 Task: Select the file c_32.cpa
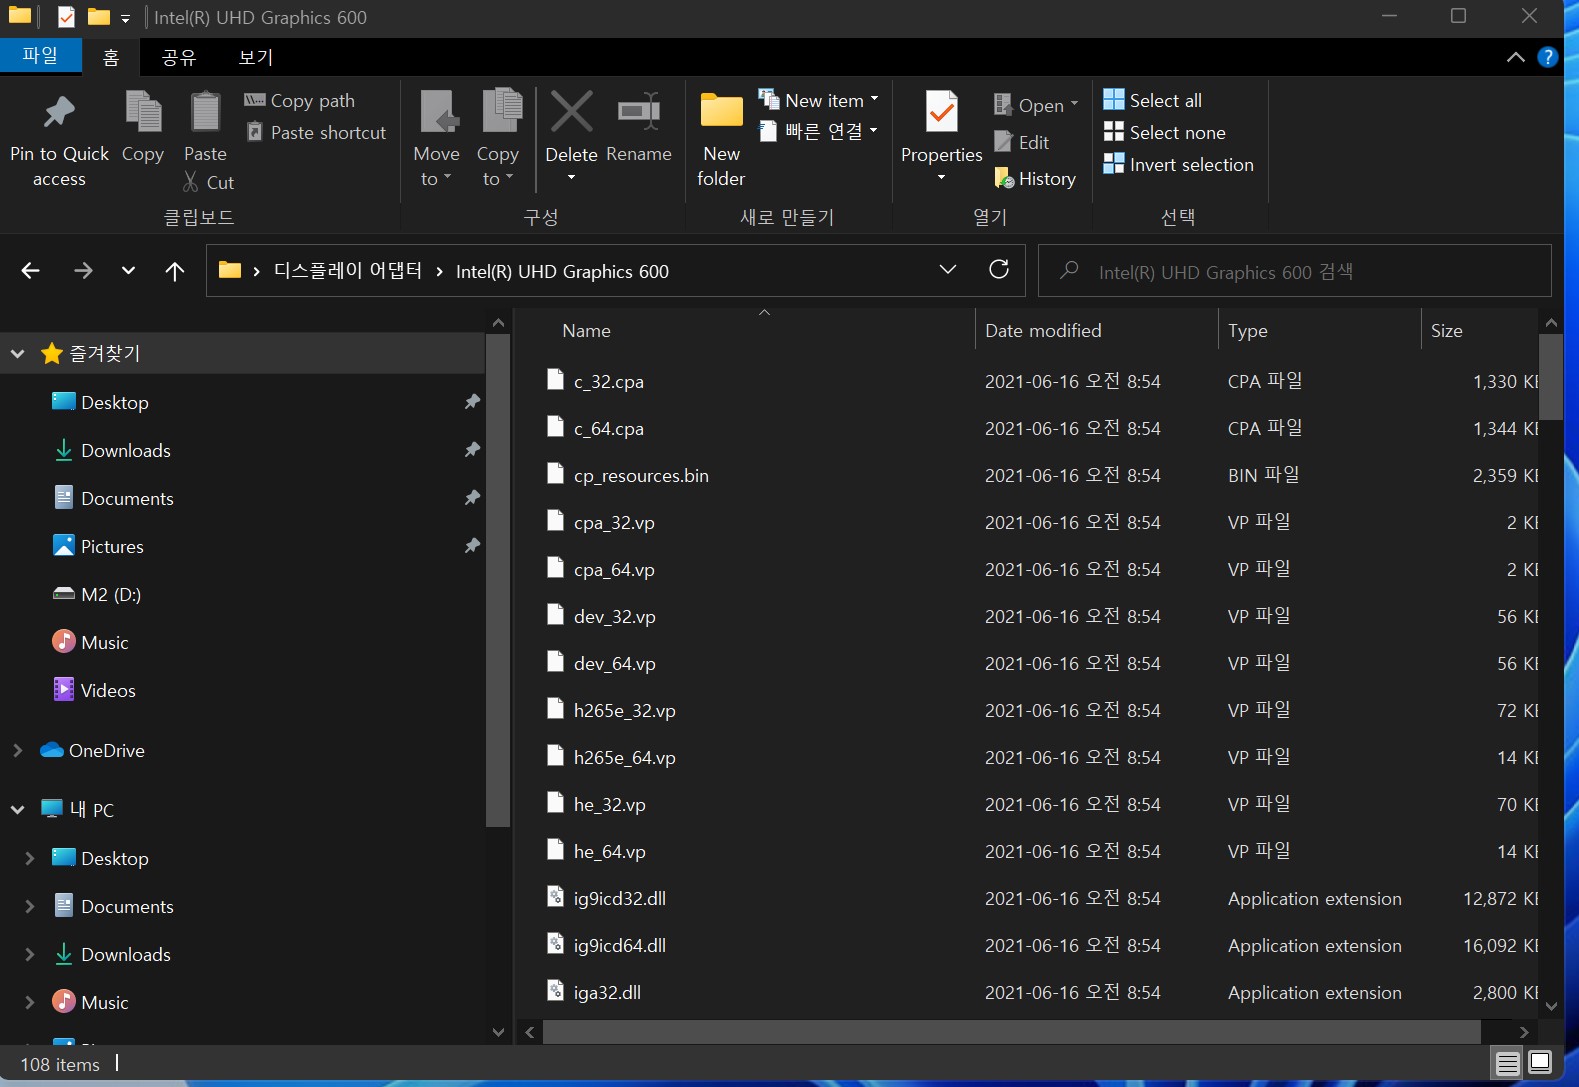tap(608, 381)
